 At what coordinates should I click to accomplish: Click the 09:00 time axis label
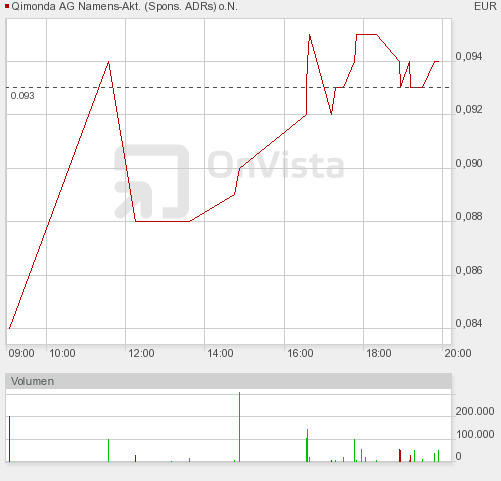[21, 353]
